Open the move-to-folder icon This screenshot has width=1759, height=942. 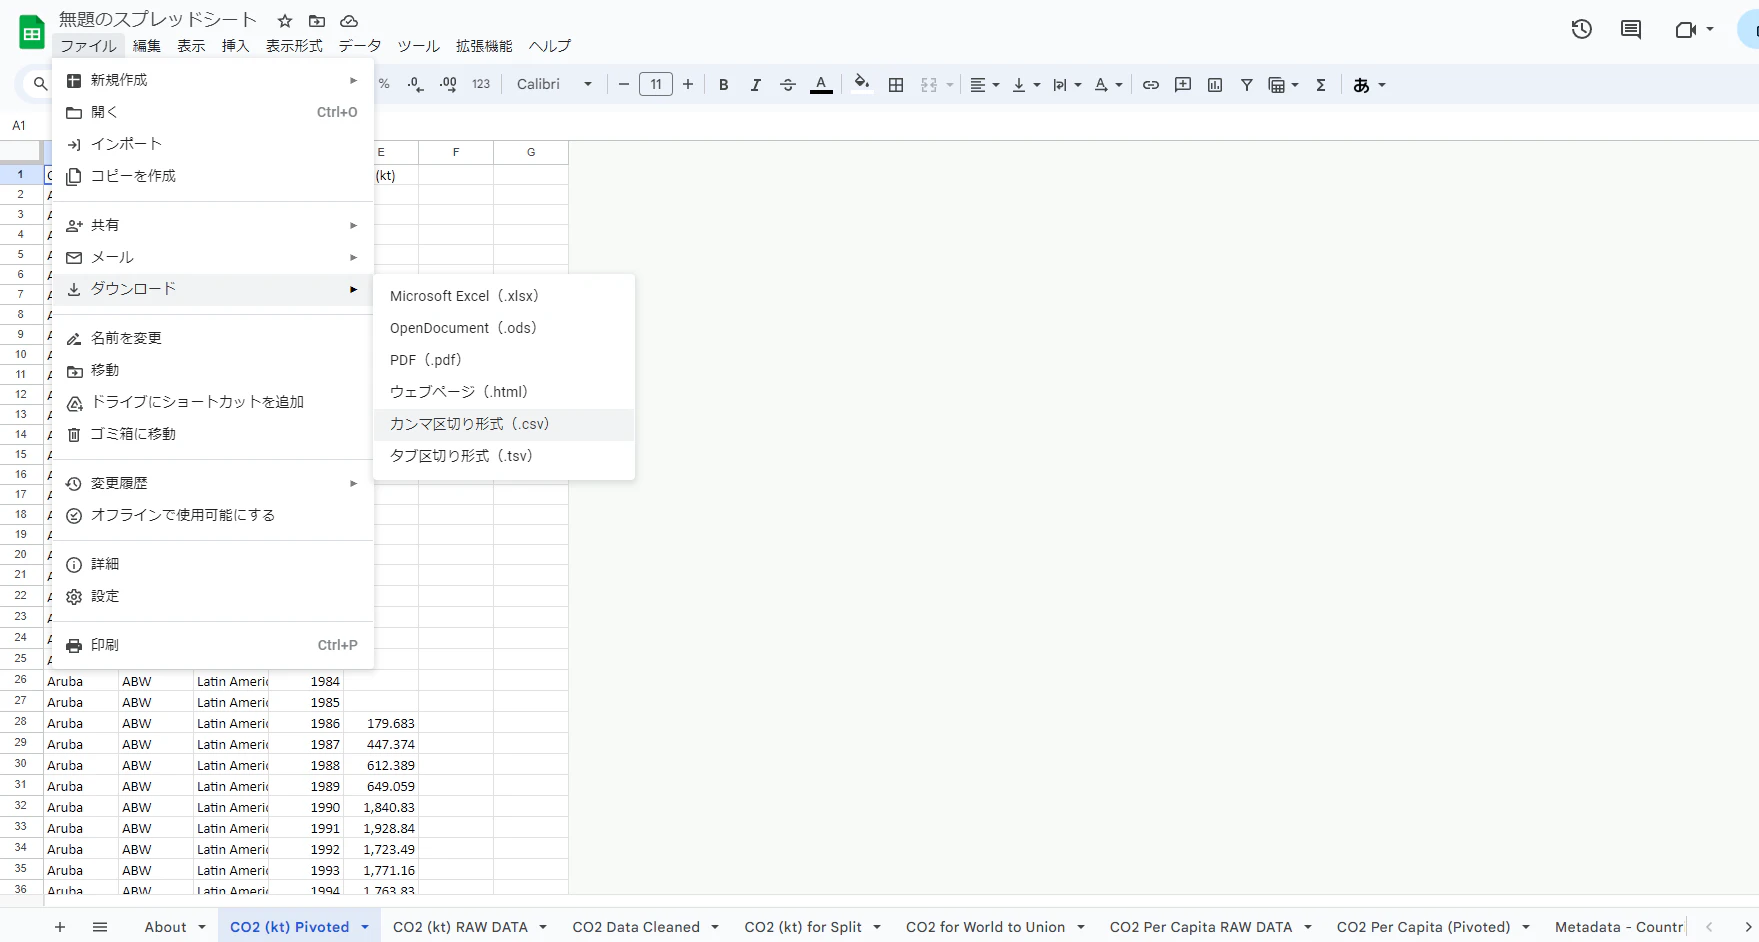pos(317,21)
